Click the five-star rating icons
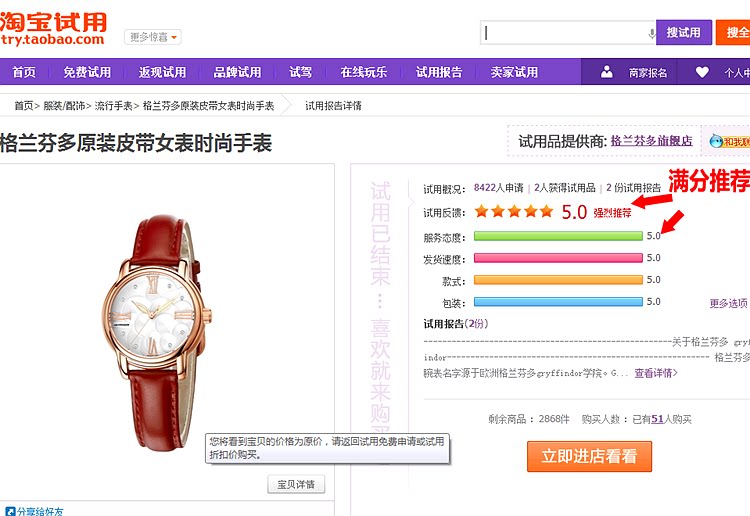750x516 pixels. [514, 211]
